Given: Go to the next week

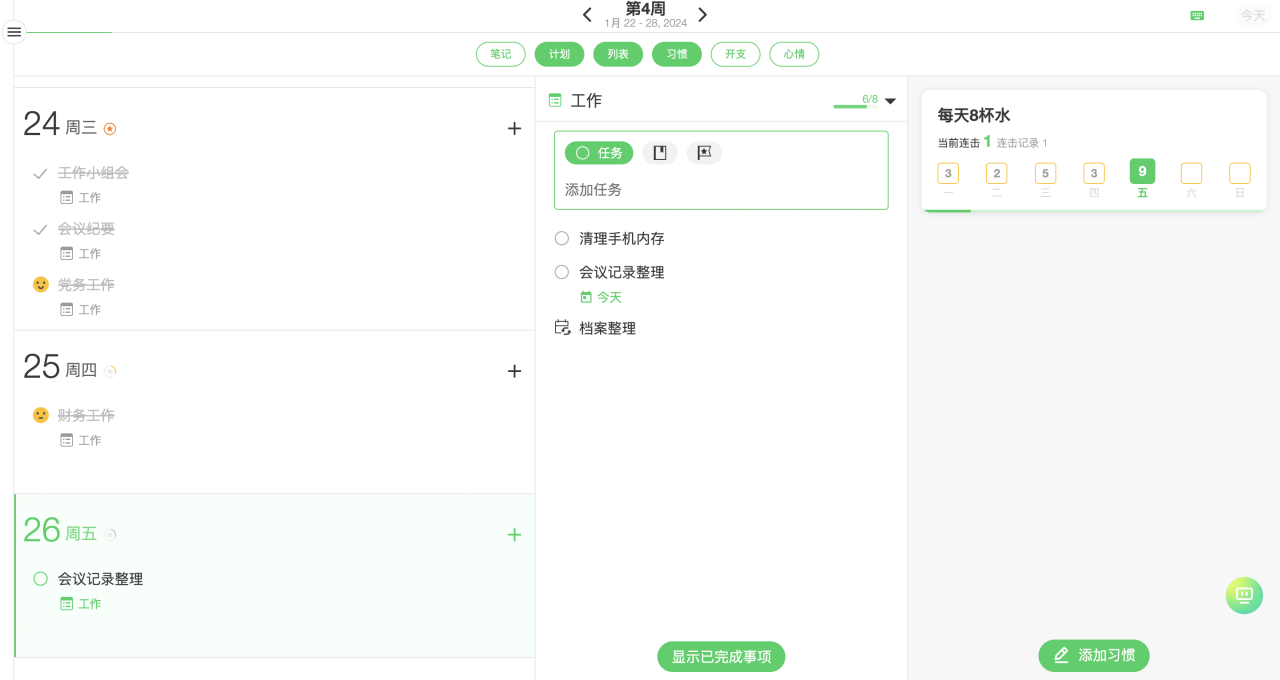Looking at the screenshot, I should tap(703, 15).
